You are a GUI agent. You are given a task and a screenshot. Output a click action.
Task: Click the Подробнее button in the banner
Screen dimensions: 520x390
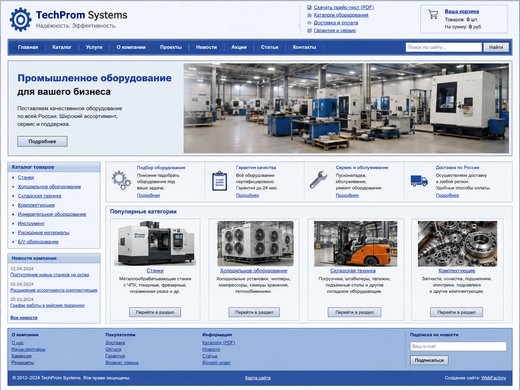[42, 141]
